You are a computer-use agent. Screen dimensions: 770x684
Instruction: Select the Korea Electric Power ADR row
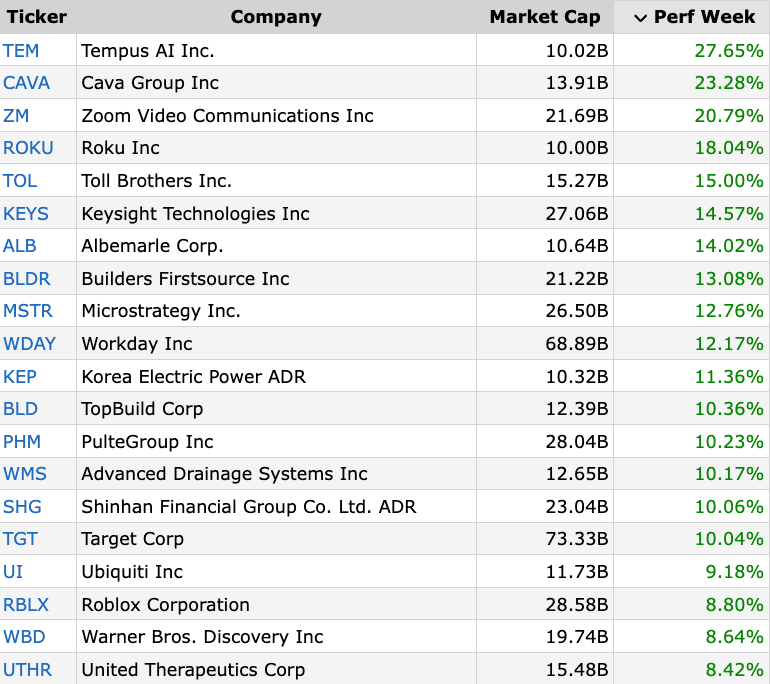tap(193, 377)
